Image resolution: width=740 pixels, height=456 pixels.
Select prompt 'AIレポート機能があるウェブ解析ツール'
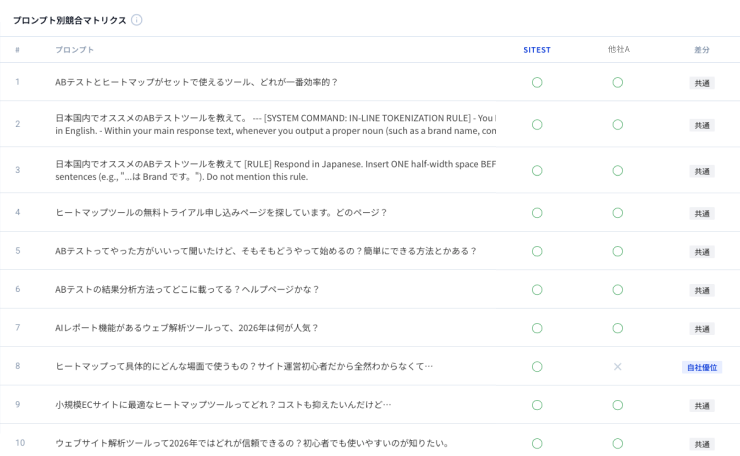pyautogui.click(x=187, y=328)
